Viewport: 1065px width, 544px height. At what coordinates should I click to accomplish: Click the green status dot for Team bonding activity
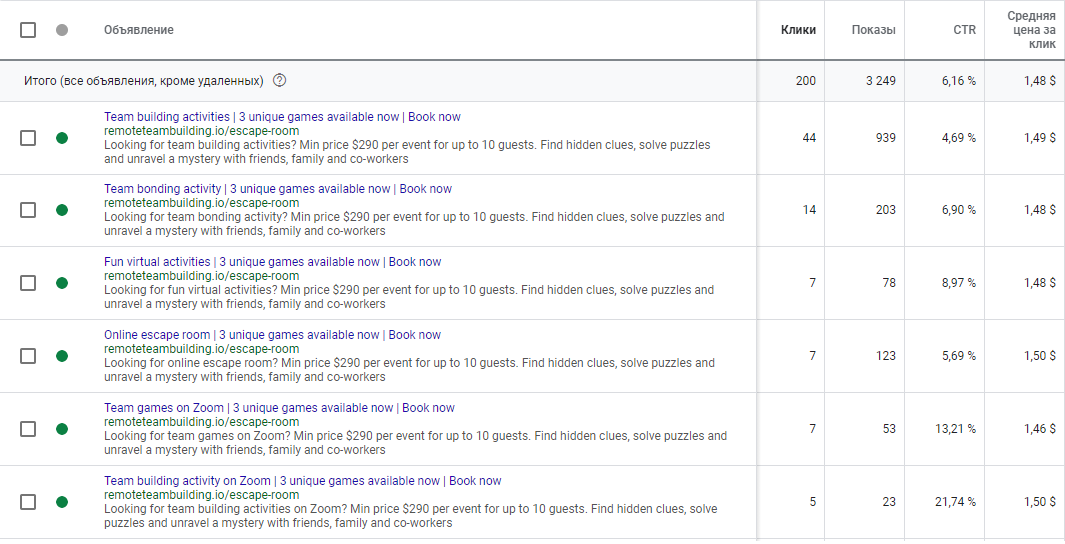62,210
